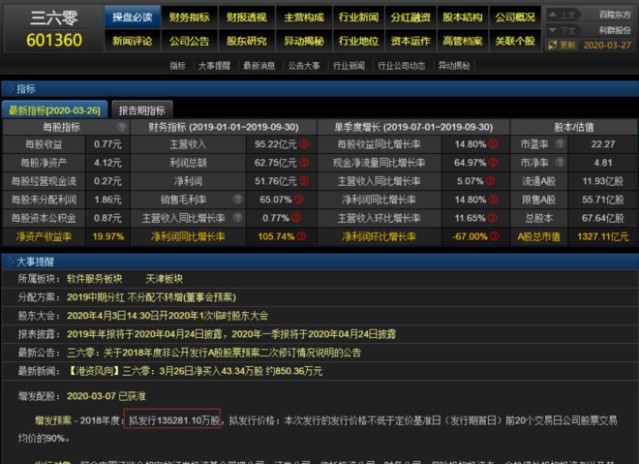639x464 pixels.
Task: Click the red circle icon beside 主营收入 95.22亿元
Action: point(304,144)
